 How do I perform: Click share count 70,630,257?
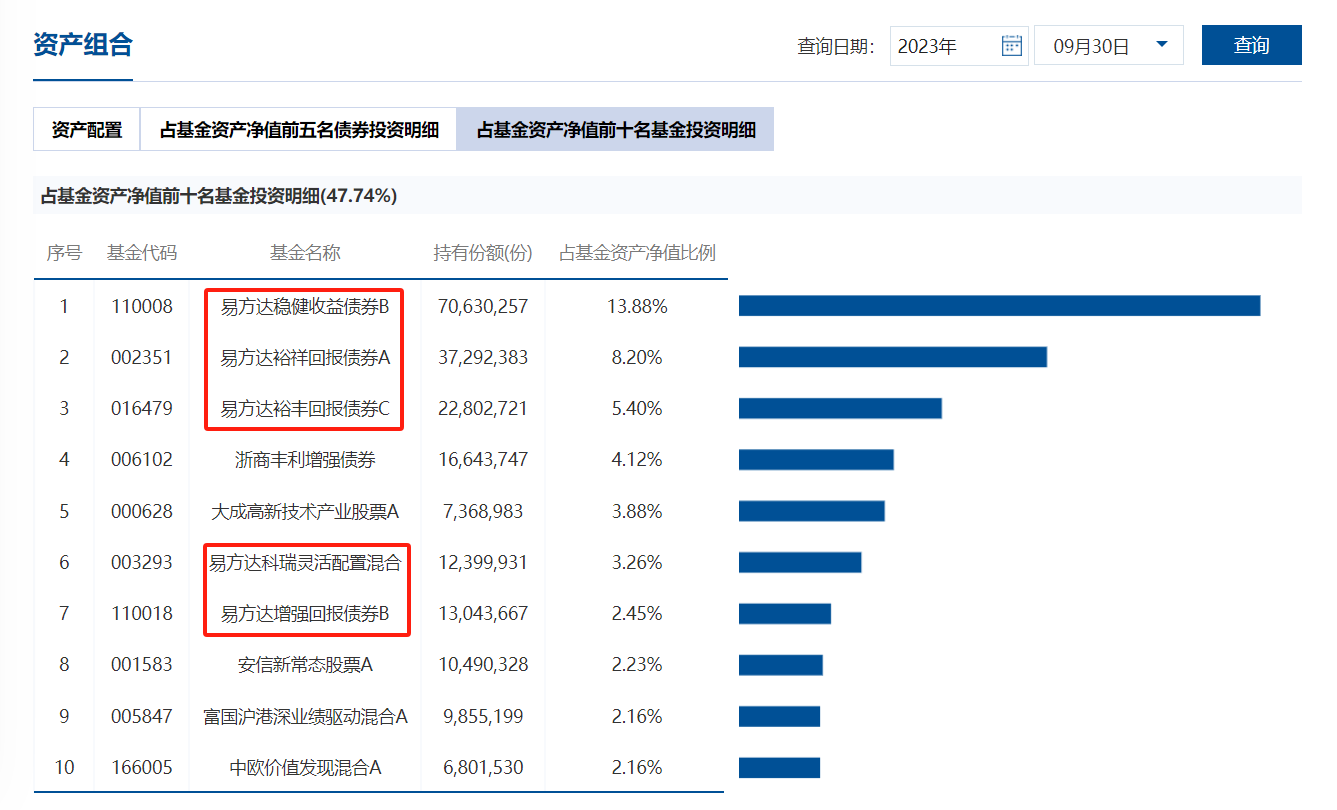pos(483,307)
